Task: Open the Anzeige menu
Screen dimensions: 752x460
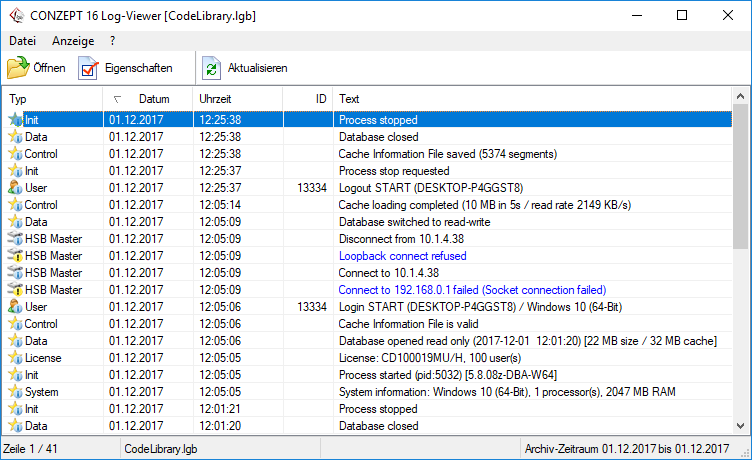Action: (x=73, y=41)
